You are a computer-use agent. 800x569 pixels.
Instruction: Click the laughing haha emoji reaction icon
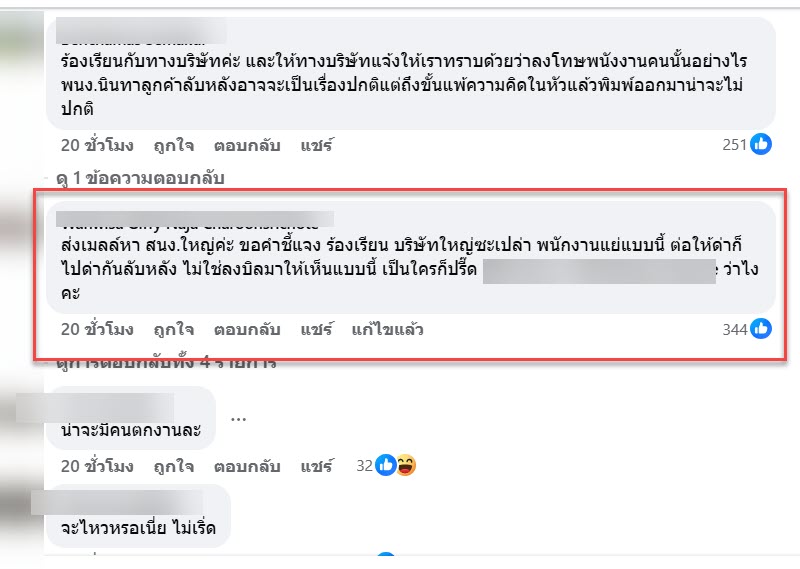pyautogui.click(x=406, y=465)
